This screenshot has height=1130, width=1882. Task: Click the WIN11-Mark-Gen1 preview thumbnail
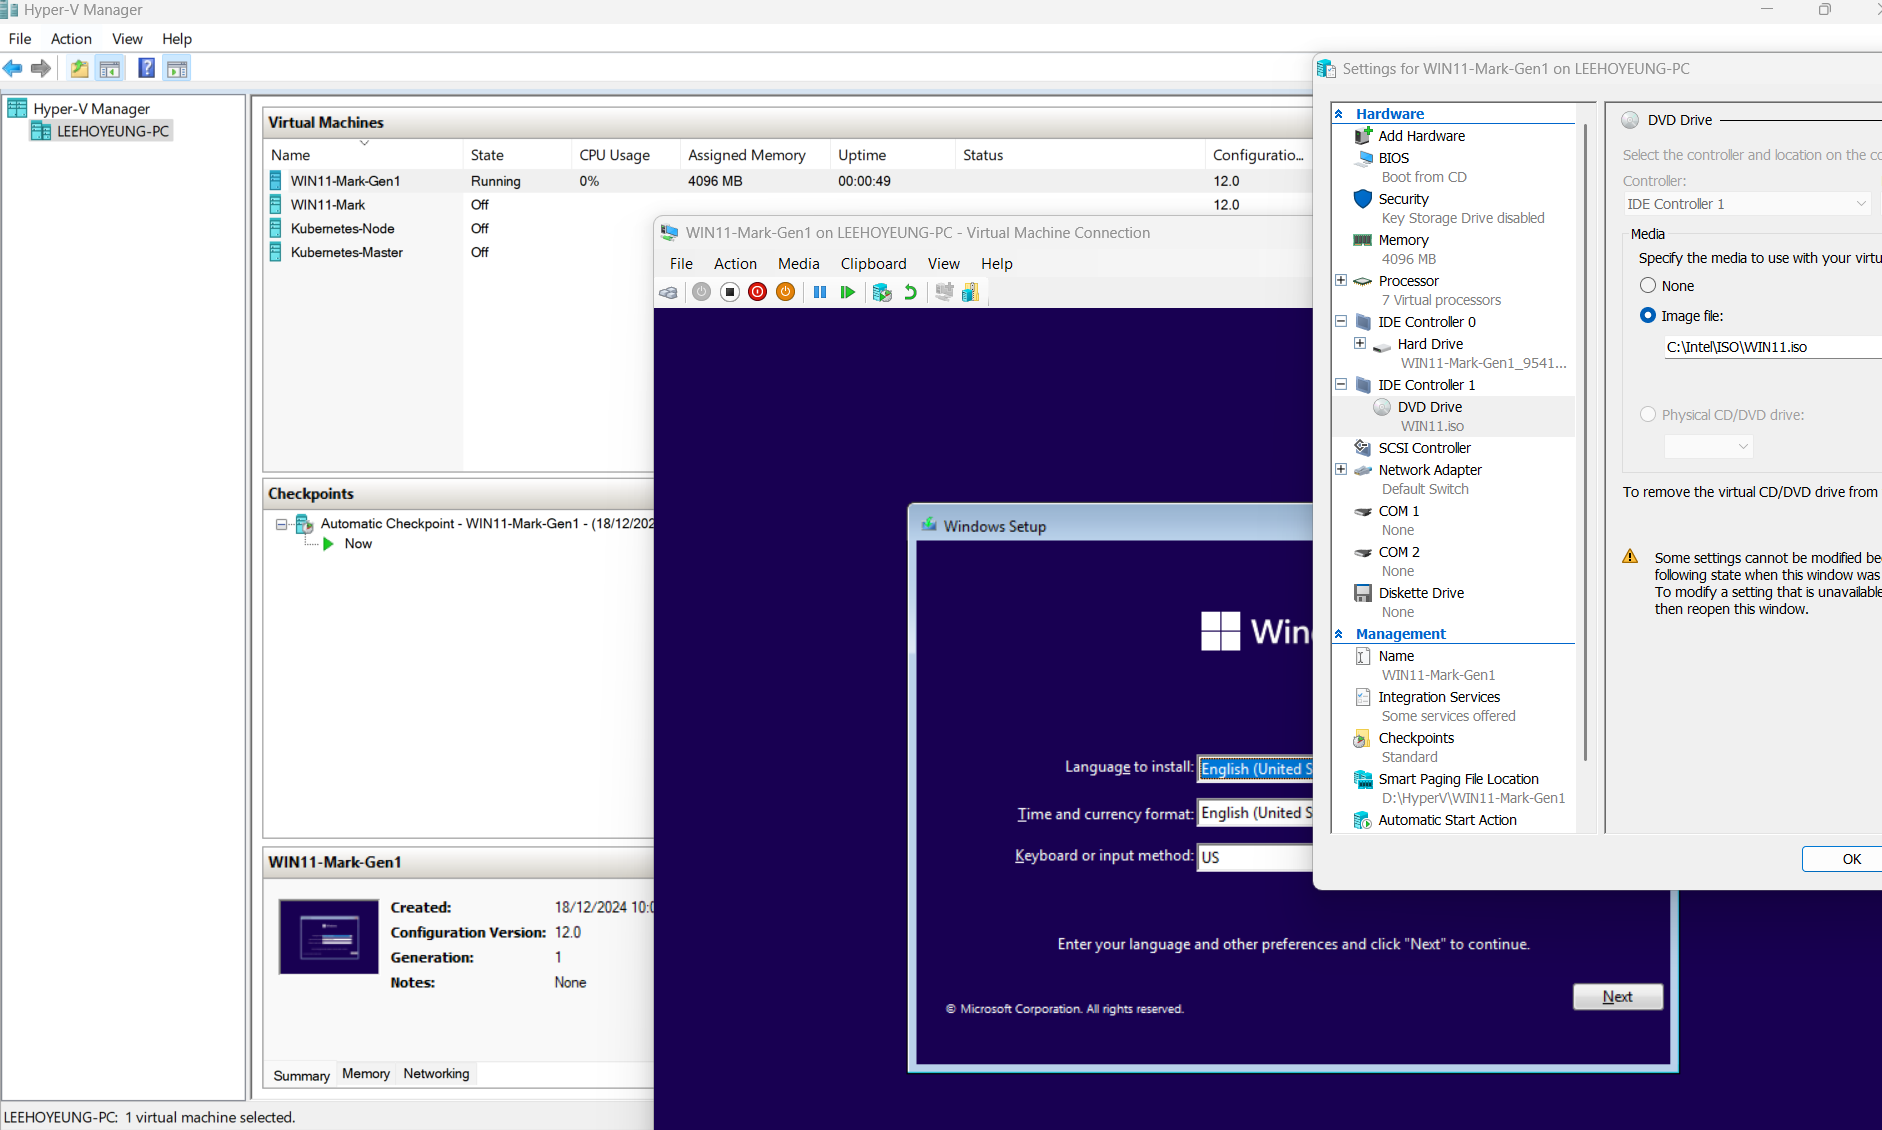tap(329, 937)
